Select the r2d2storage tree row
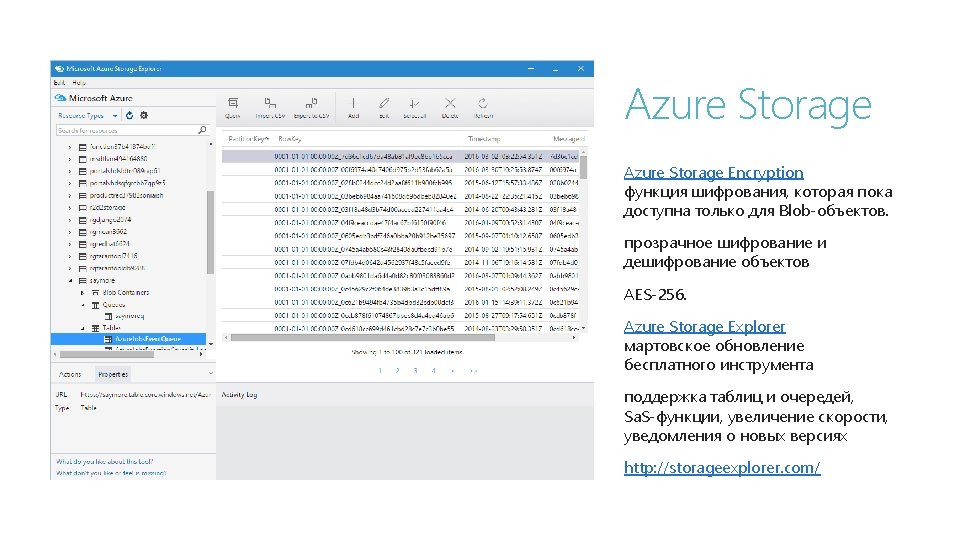 pyautogui.click(x=107, y=208)
